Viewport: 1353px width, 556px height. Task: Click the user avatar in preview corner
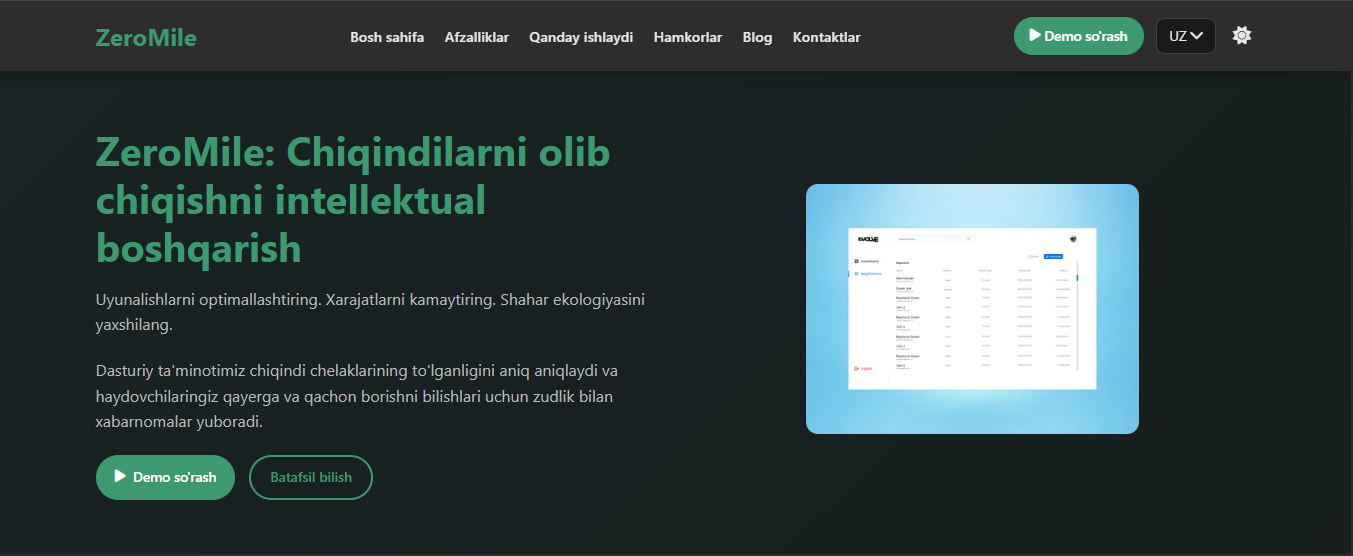coord(1073,239)
